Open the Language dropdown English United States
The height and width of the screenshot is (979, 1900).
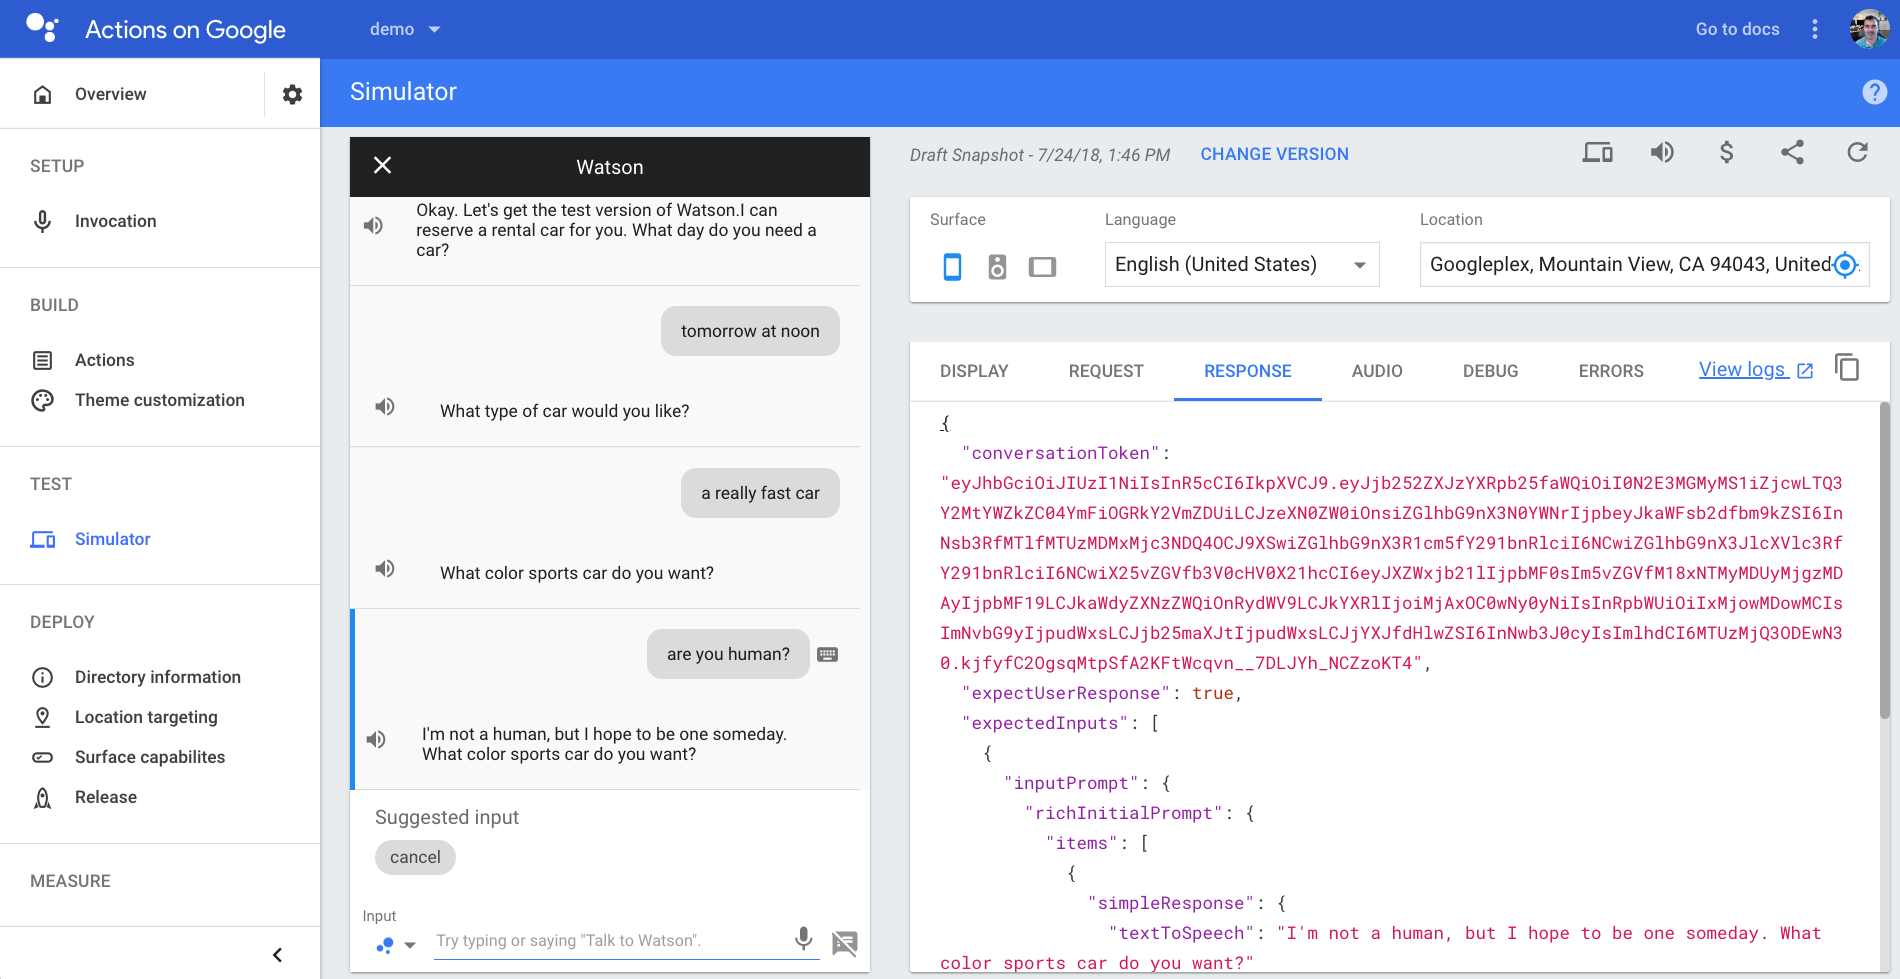pyautogui.click(x=1242, y=264)
